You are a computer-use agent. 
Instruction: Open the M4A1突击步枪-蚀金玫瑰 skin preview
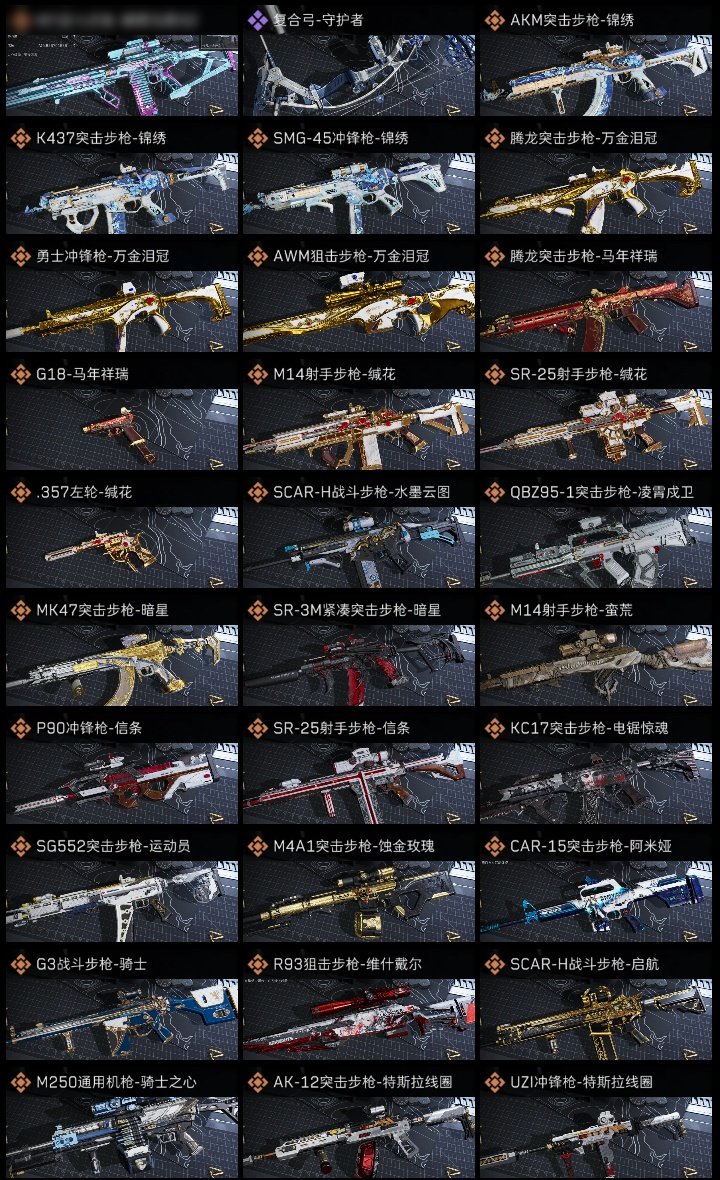[x=359, y=901]
